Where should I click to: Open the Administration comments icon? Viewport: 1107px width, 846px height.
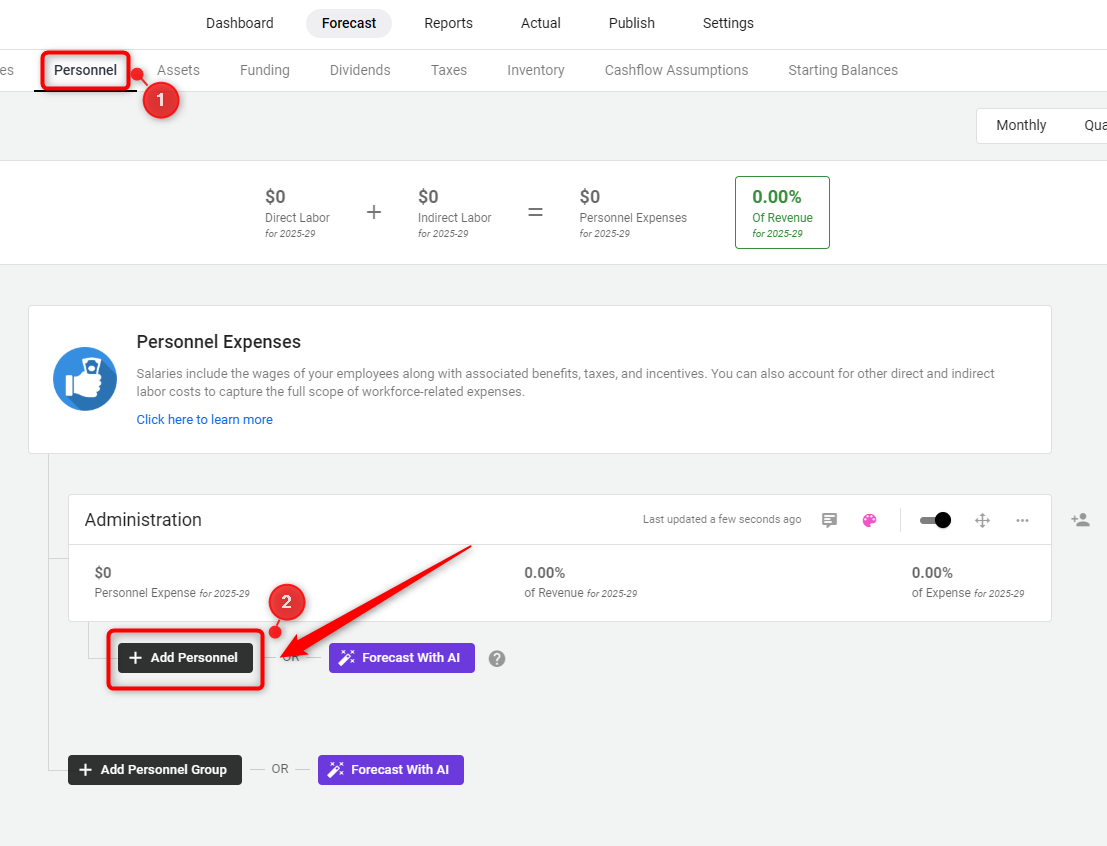pos(830,520)
